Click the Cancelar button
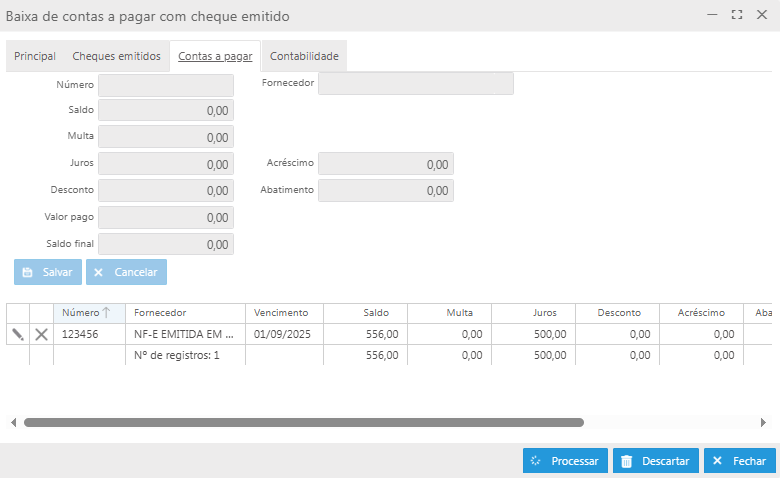780x478 pixels. (126, 272)
